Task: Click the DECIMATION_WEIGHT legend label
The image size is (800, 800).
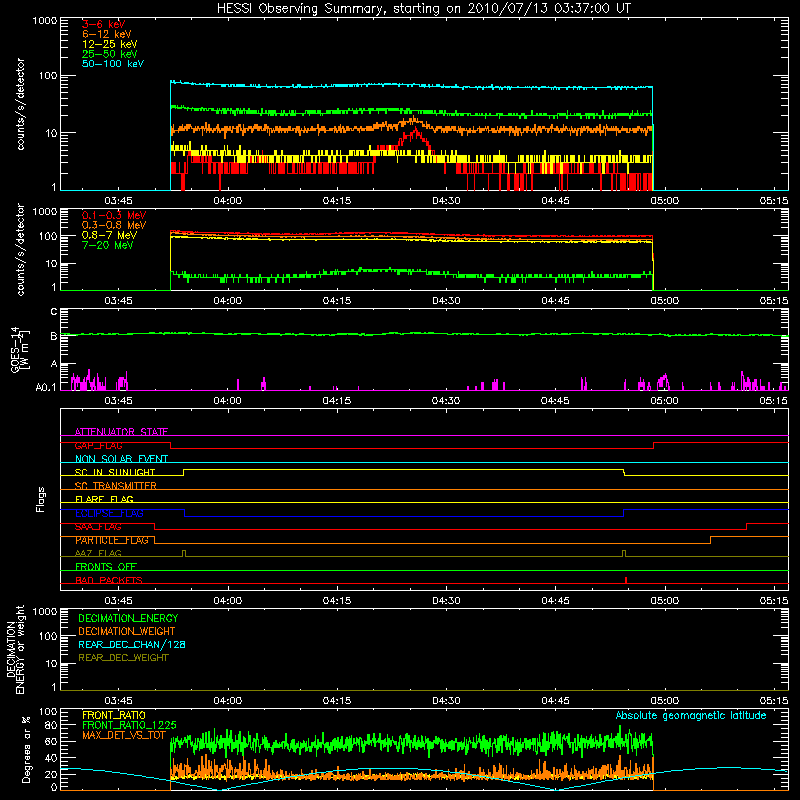Action: tap(127, 631)
